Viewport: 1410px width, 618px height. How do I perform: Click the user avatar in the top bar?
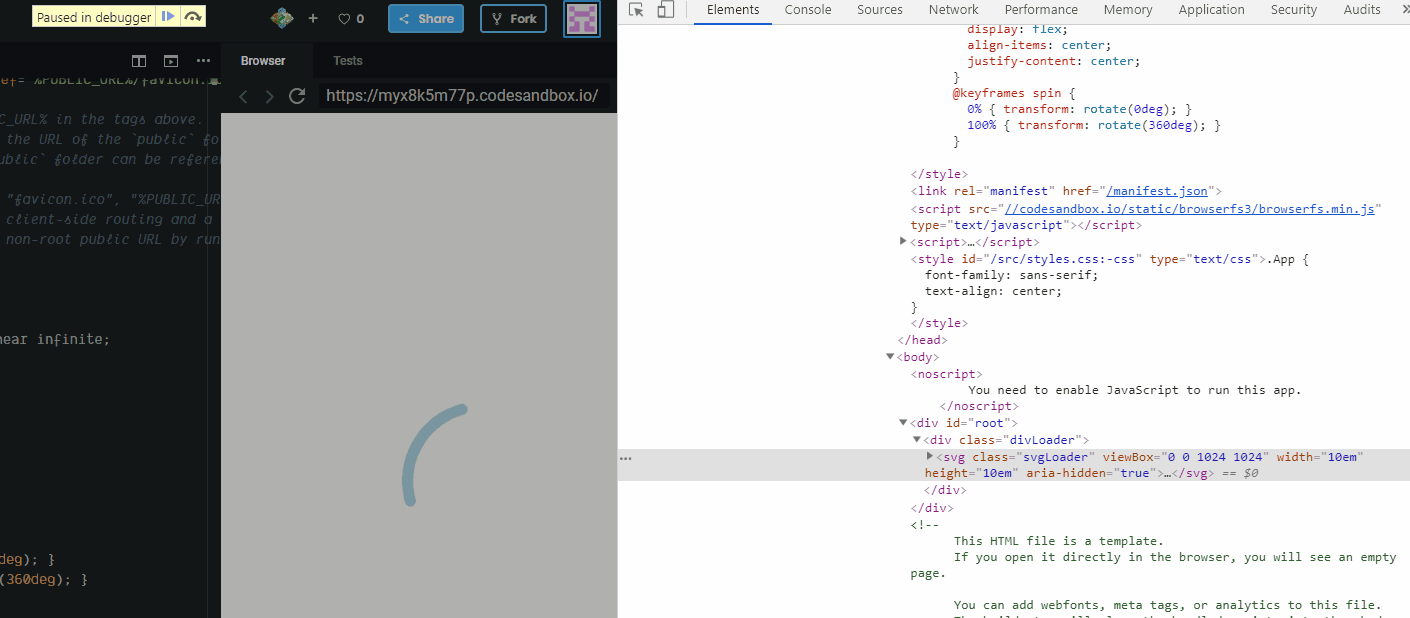[582, 19]
